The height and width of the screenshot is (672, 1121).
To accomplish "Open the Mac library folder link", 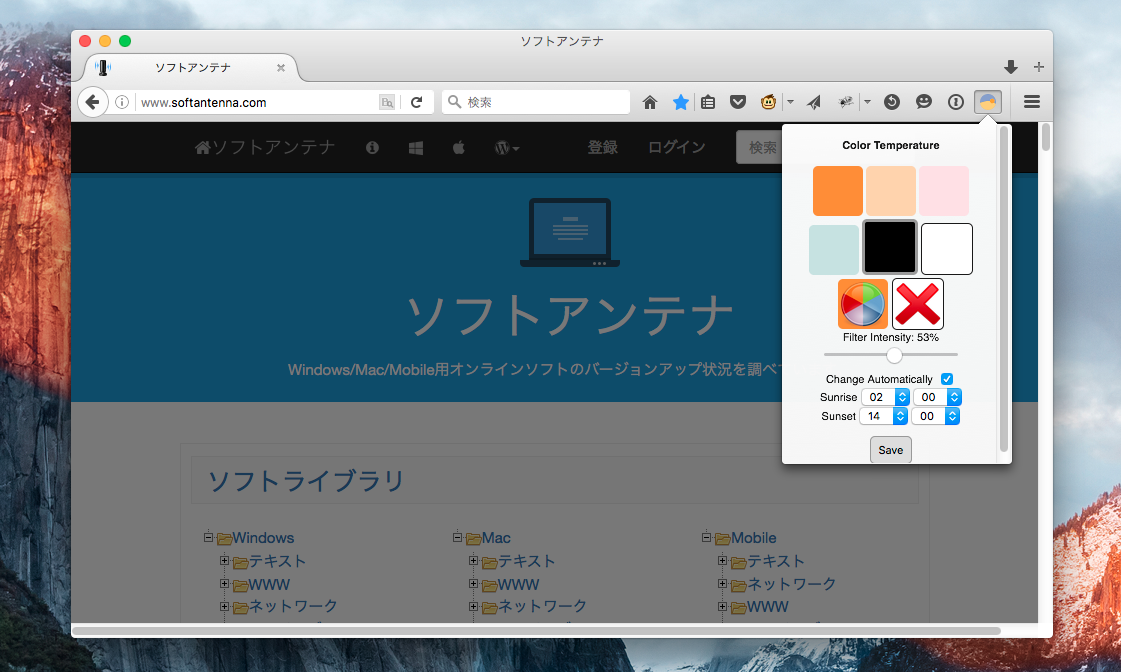I will [496, 538].
